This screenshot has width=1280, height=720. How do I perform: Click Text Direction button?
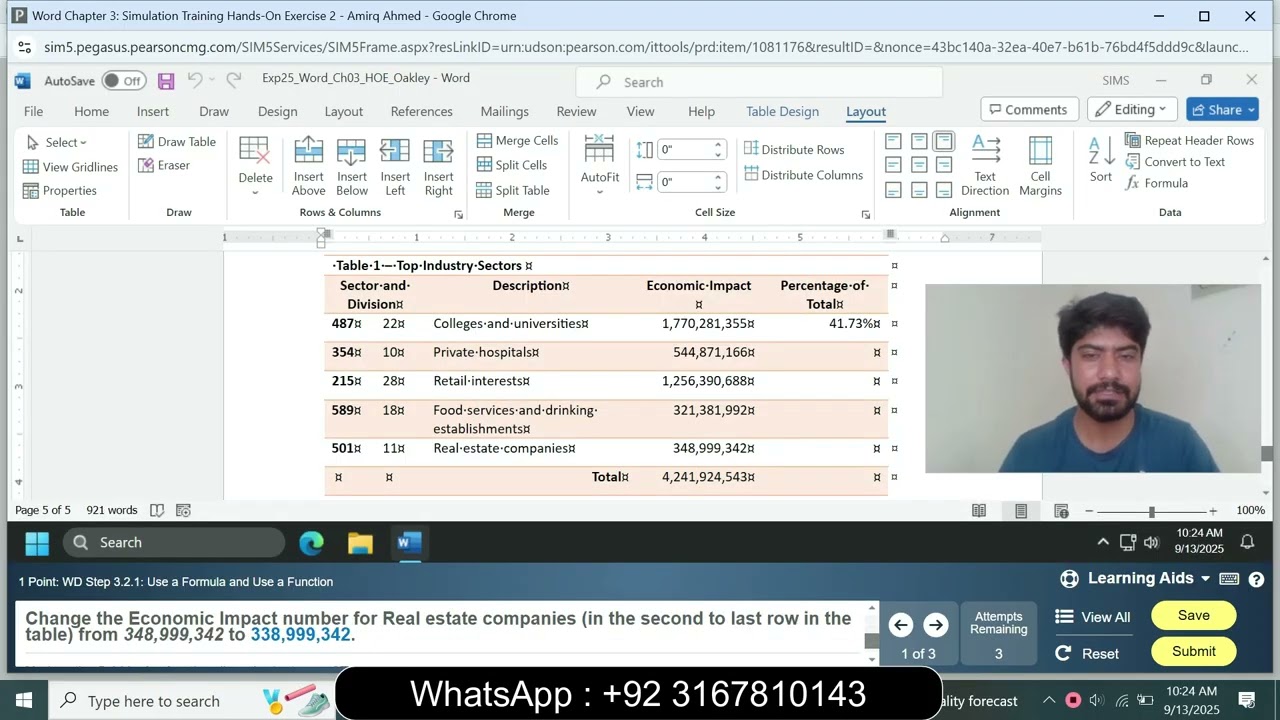click(x=985, y=167)
